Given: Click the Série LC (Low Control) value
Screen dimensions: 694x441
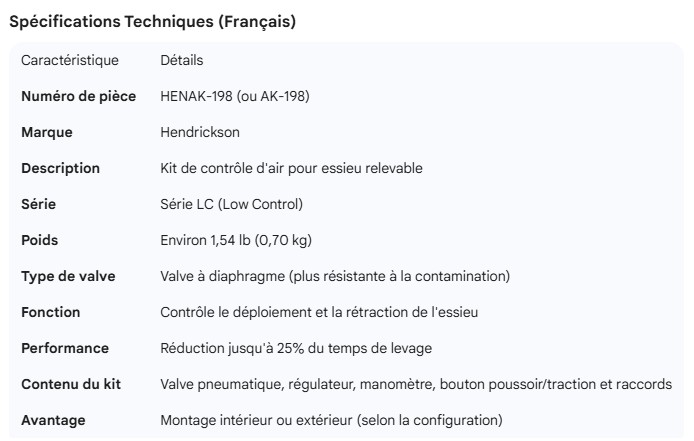Looking at the screenshot, I should 231,205.
